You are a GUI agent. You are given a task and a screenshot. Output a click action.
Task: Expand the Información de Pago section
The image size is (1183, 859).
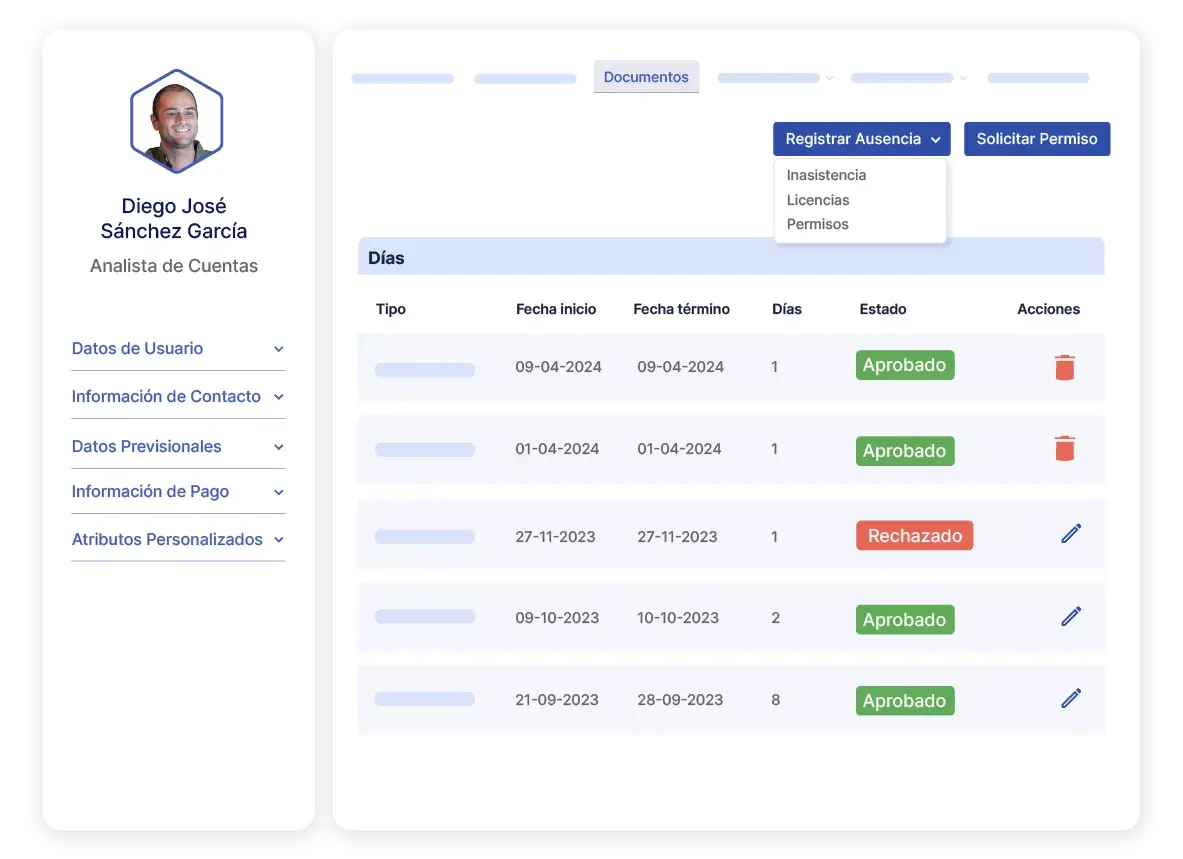(x=151, y=491)
